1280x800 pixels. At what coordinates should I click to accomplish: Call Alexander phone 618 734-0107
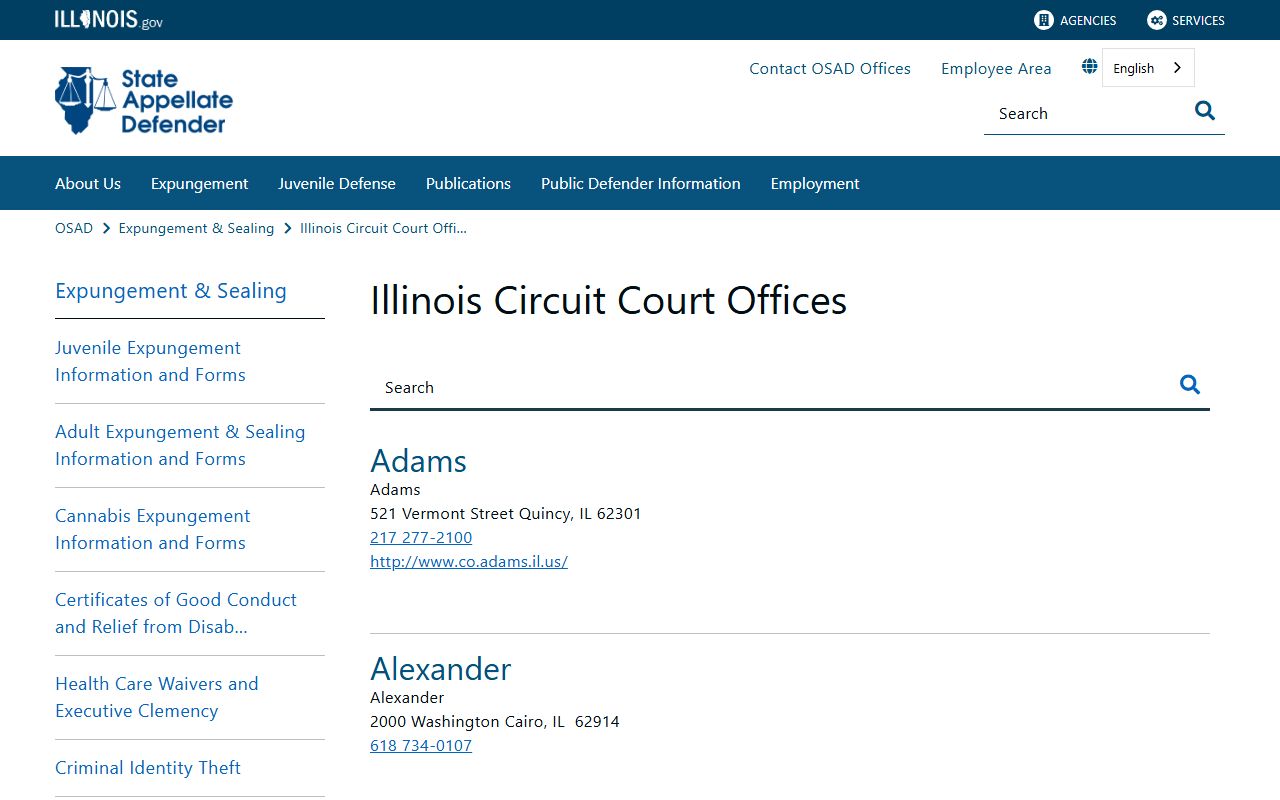click(x=421, y=745)
